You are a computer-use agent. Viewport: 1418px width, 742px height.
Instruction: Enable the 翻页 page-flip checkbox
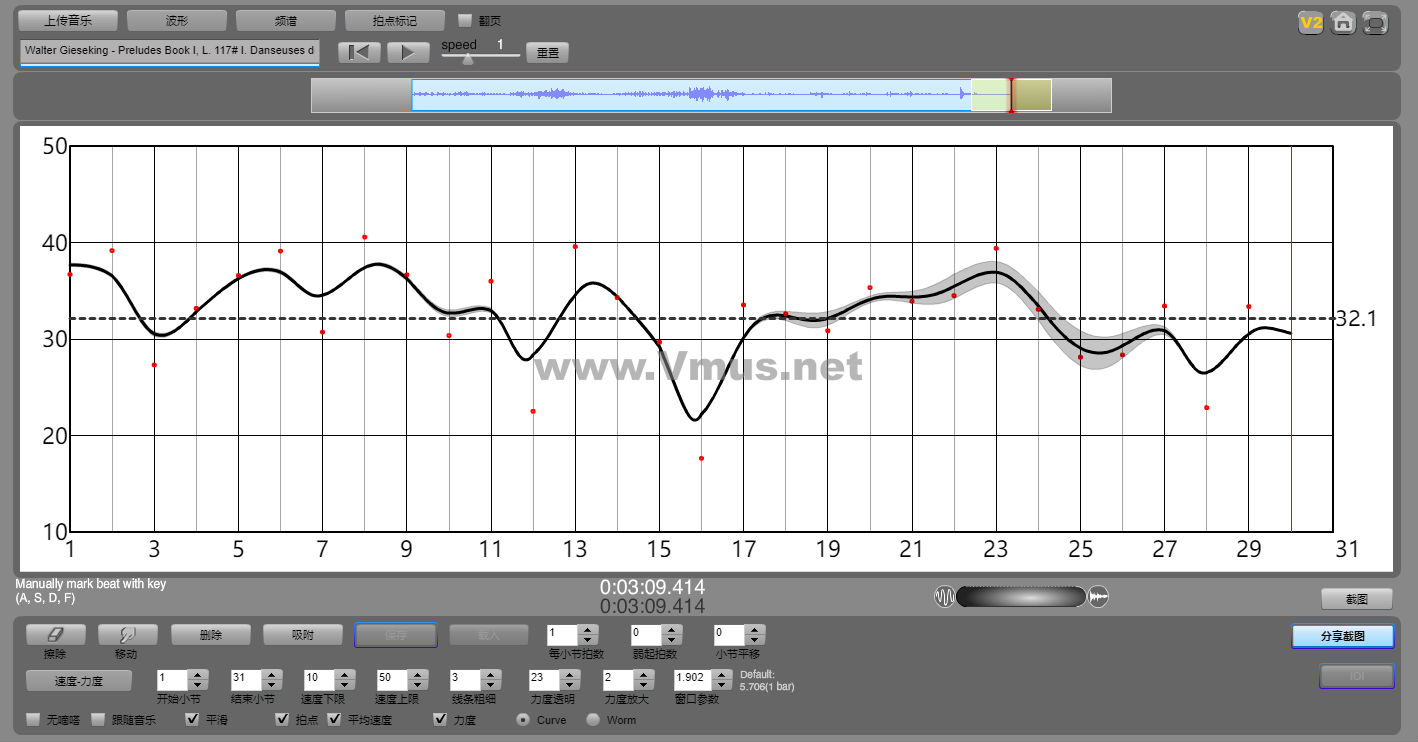465,20
